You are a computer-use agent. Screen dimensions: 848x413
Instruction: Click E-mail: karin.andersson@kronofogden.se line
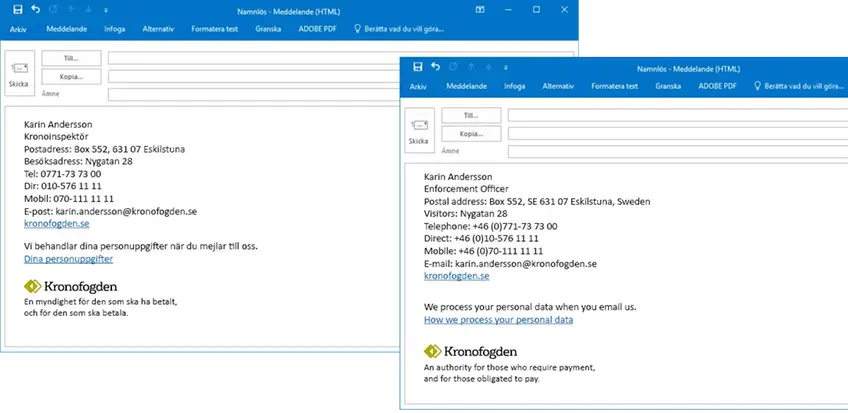pyautogui.click(x=511, y=264)
